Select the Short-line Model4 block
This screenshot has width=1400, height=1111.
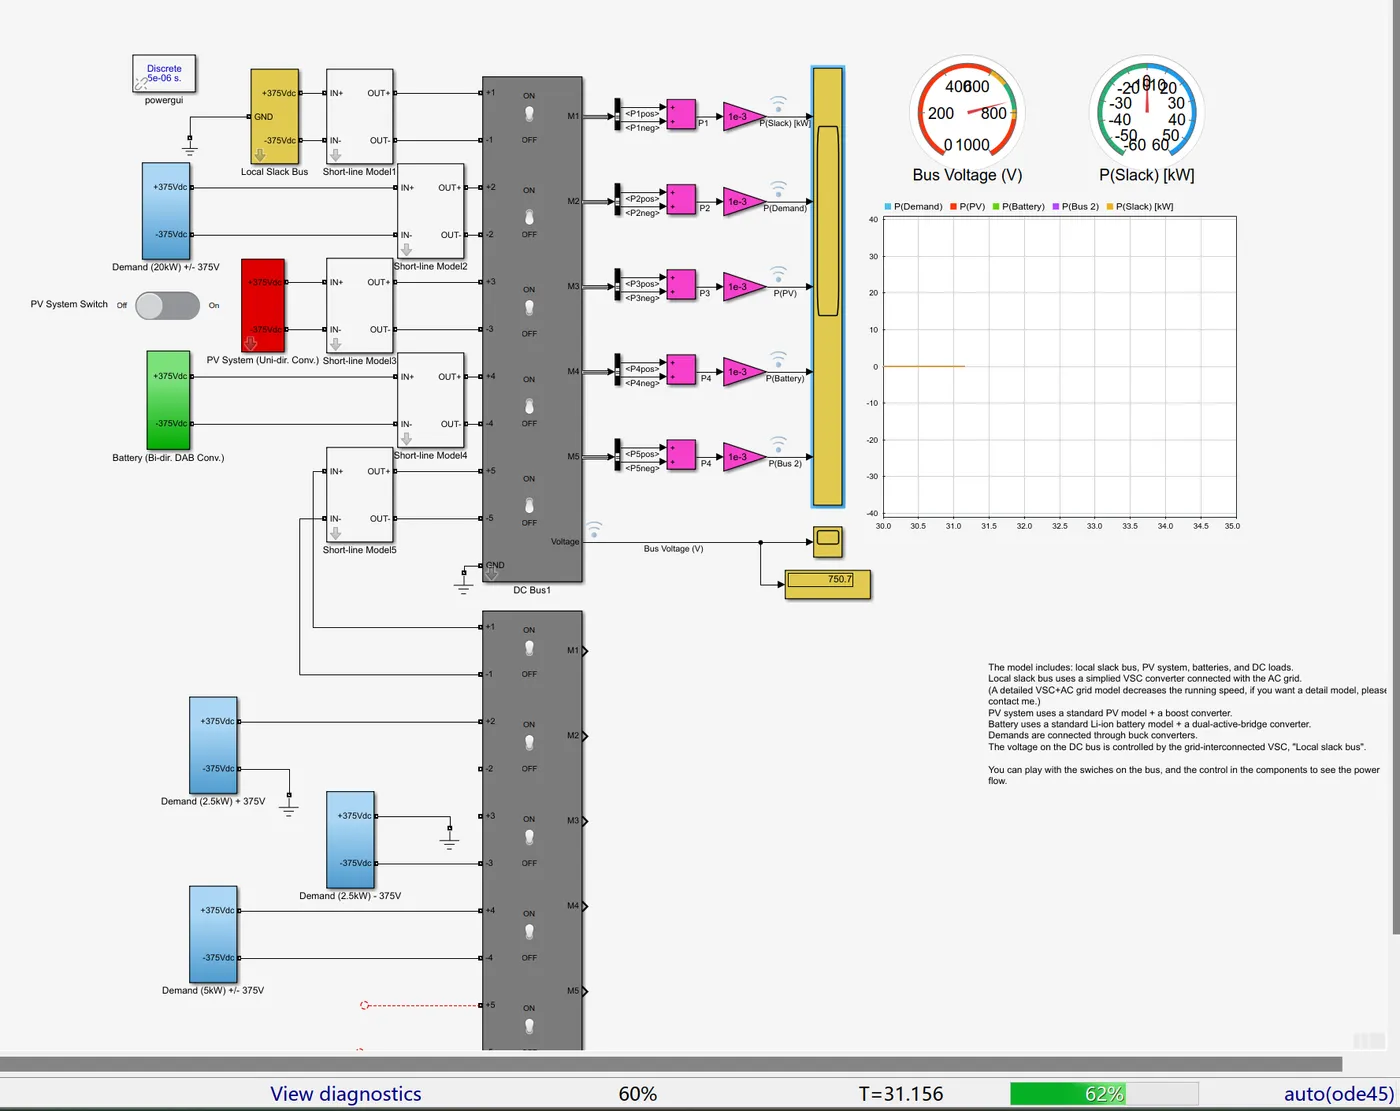[x=430, y=400]
